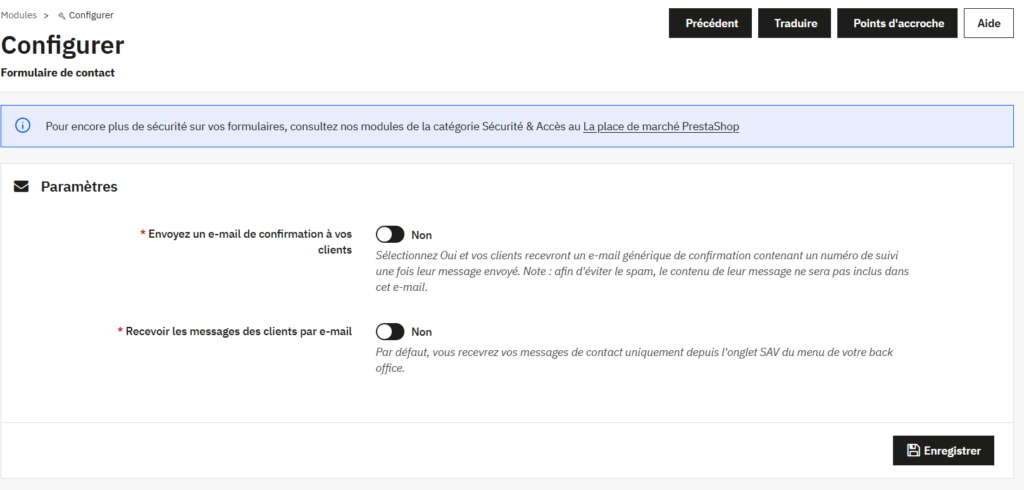Viewport: 1024px width, 490px height.
Task: Toggle receiving customer messages by e-mail
Action: 390,331
